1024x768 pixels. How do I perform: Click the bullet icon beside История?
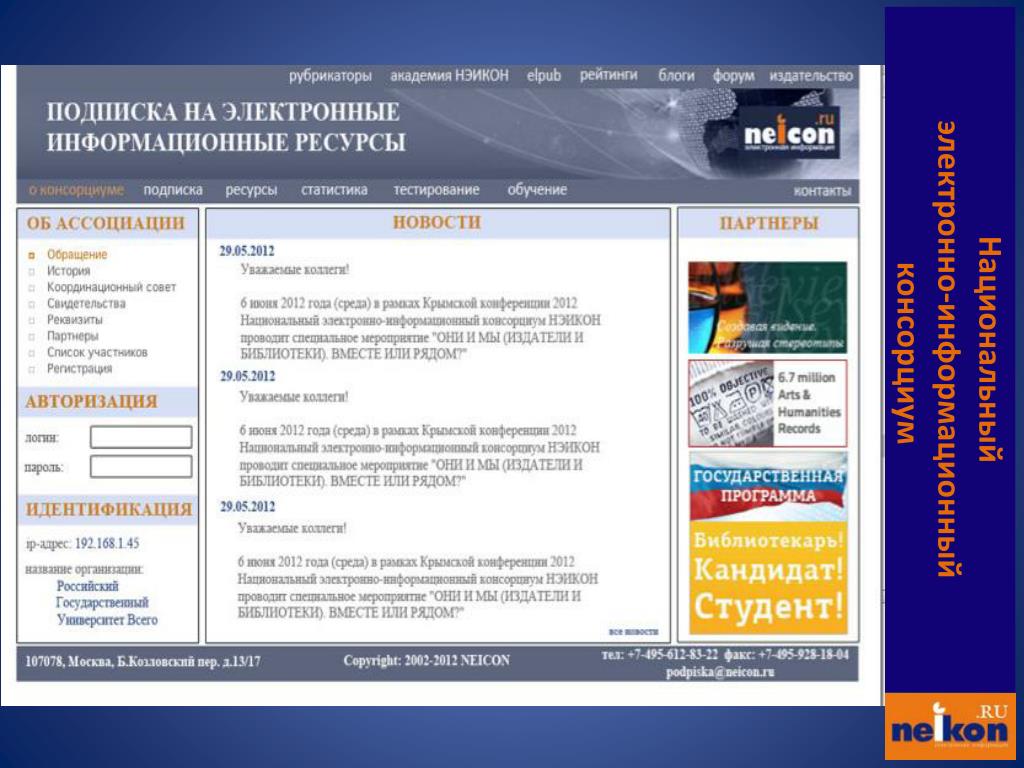coord(31,272)
